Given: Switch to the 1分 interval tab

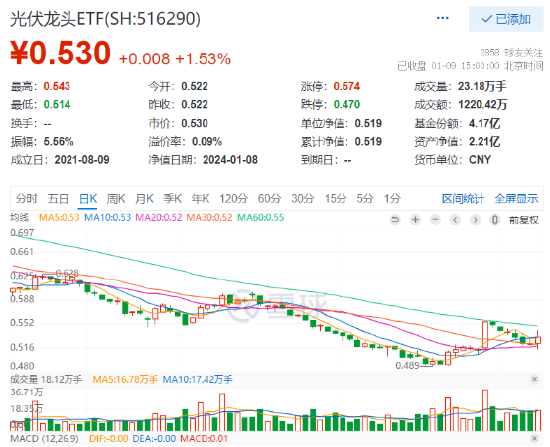Looking at the screenshot, I should point(392,199).
